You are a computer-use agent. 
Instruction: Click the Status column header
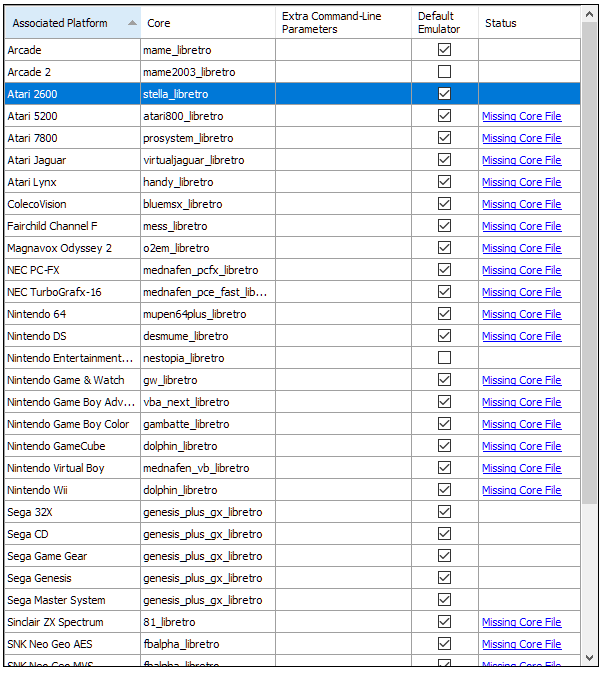coord(529,23)
